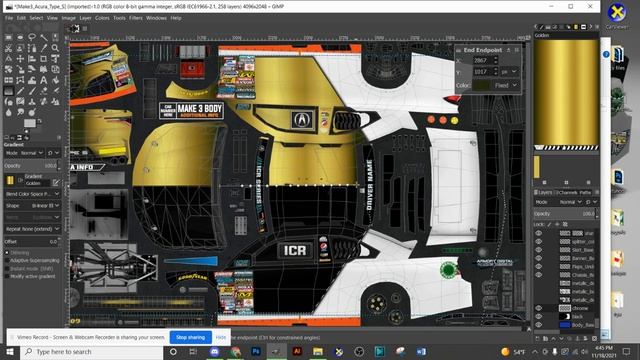Viewport: 640px width, 360px height.
Task: Select the Ellipse Select tool
Action: coord(20,37)
